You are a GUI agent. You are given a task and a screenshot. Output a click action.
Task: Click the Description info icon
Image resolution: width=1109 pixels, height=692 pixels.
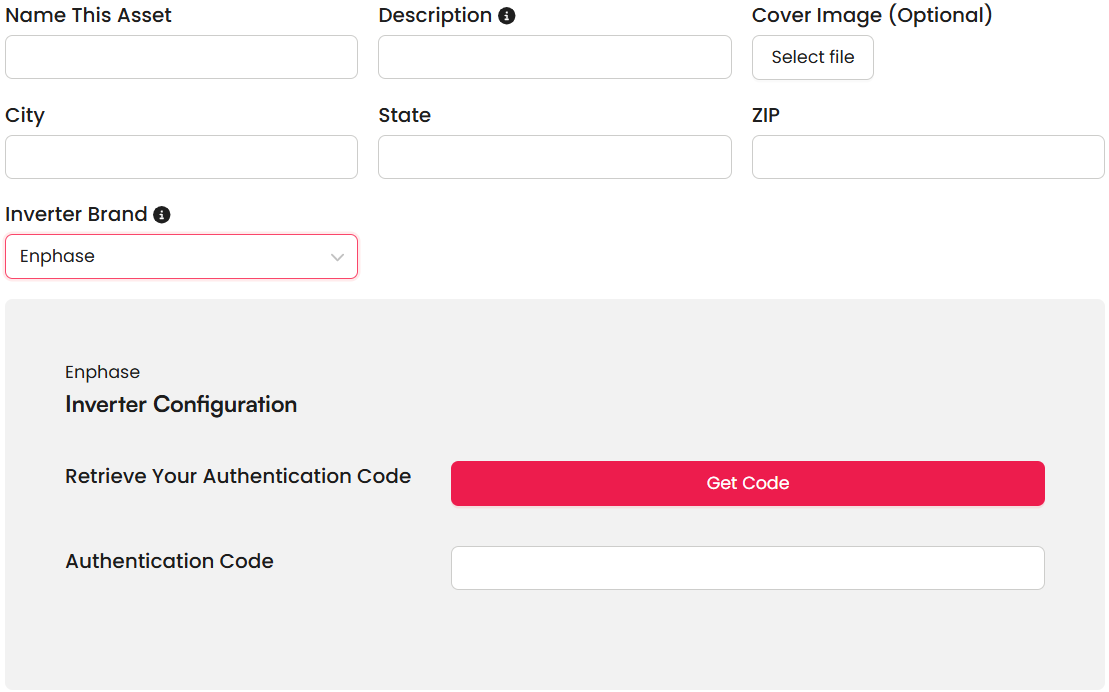(506, 16)
